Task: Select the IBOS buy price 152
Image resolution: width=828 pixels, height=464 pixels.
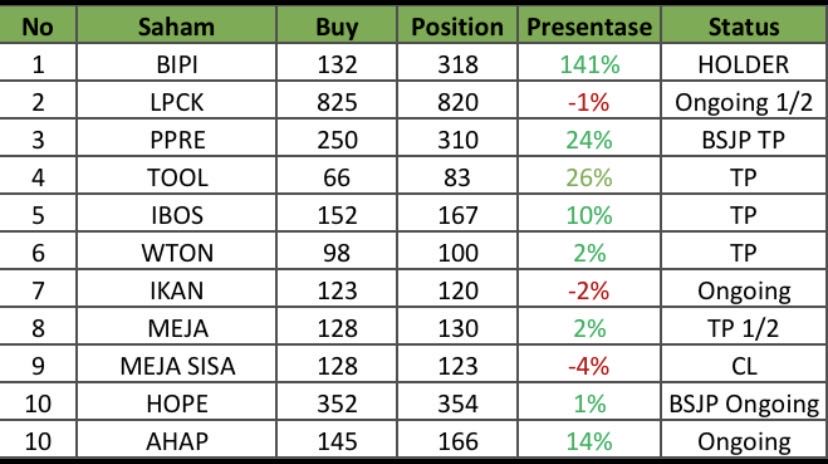Action: click(336, 216)
